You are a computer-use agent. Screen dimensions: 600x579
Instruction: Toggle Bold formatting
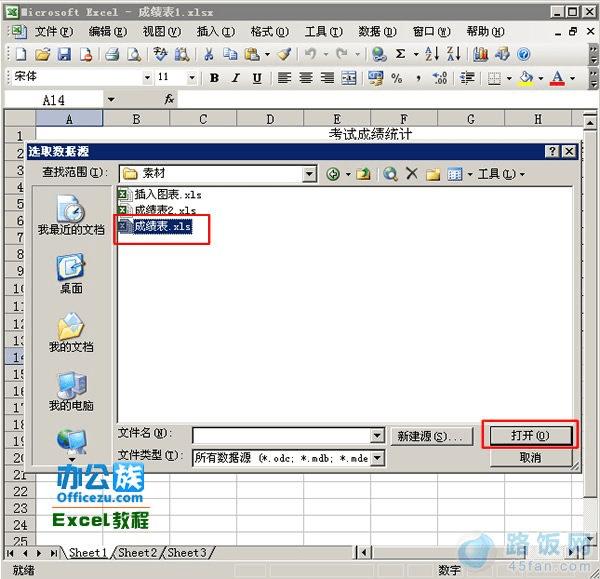click(214, 78)
